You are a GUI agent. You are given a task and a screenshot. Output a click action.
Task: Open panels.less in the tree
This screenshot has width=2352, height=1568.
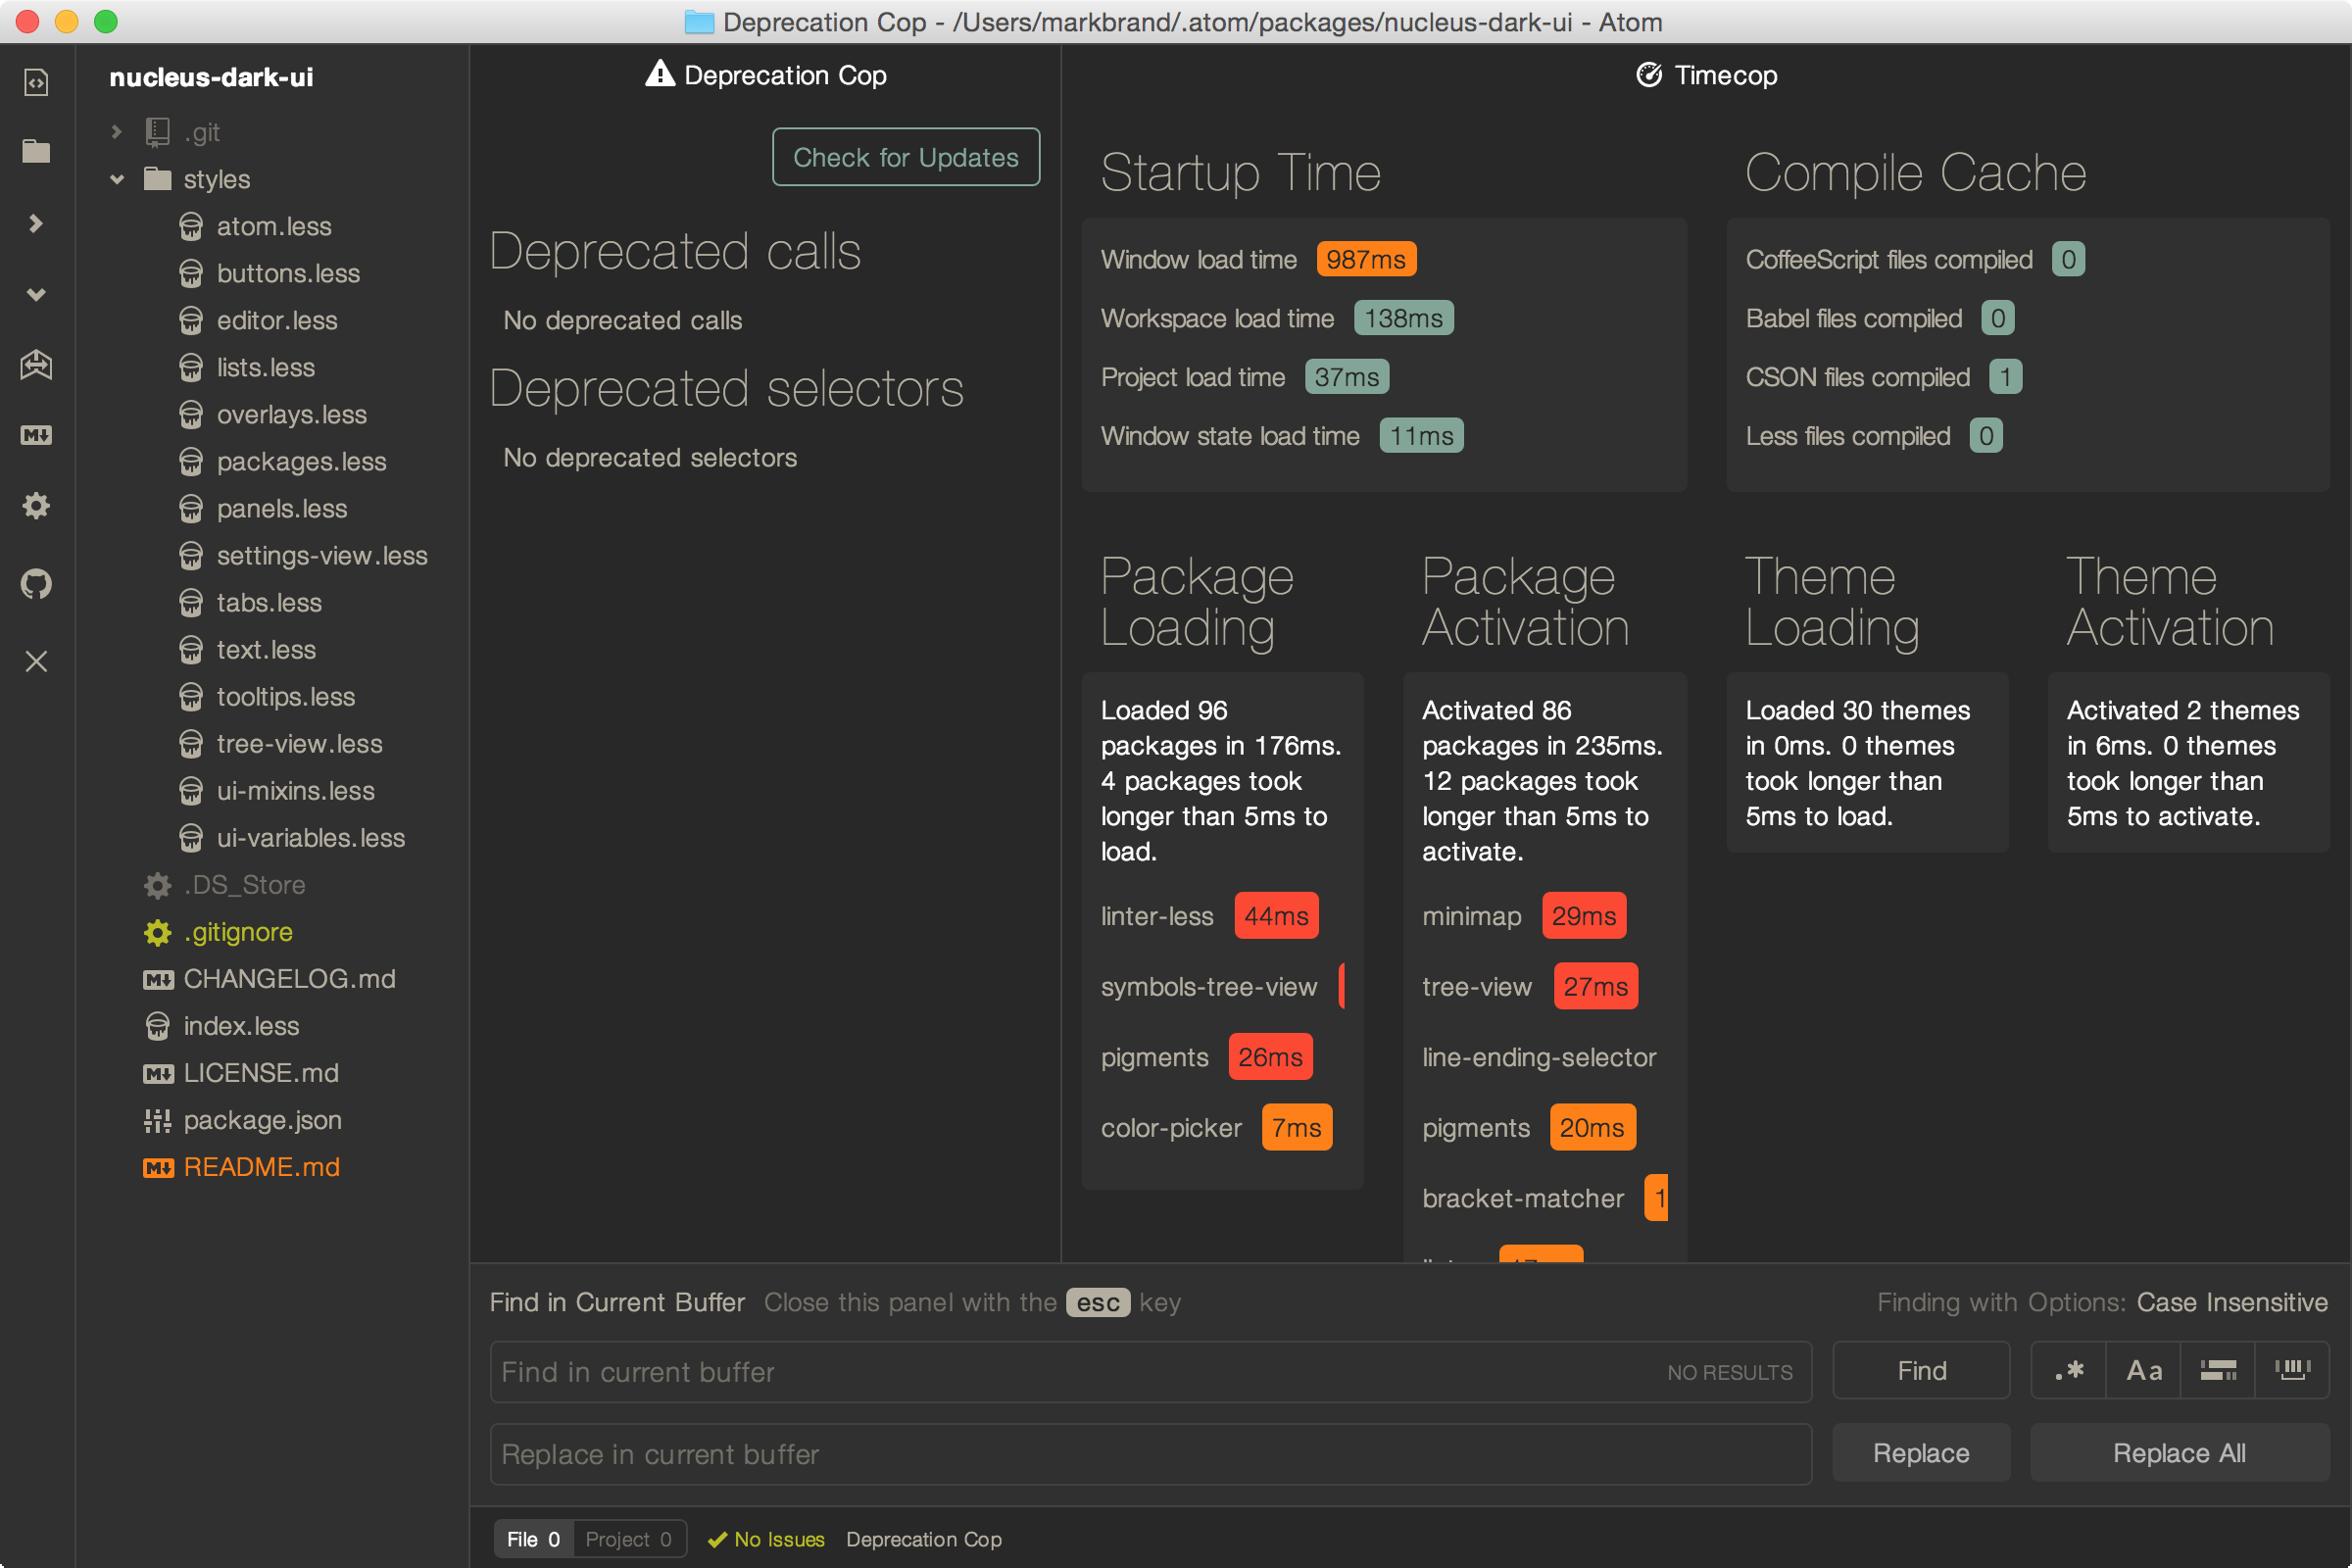pos(282,509)
